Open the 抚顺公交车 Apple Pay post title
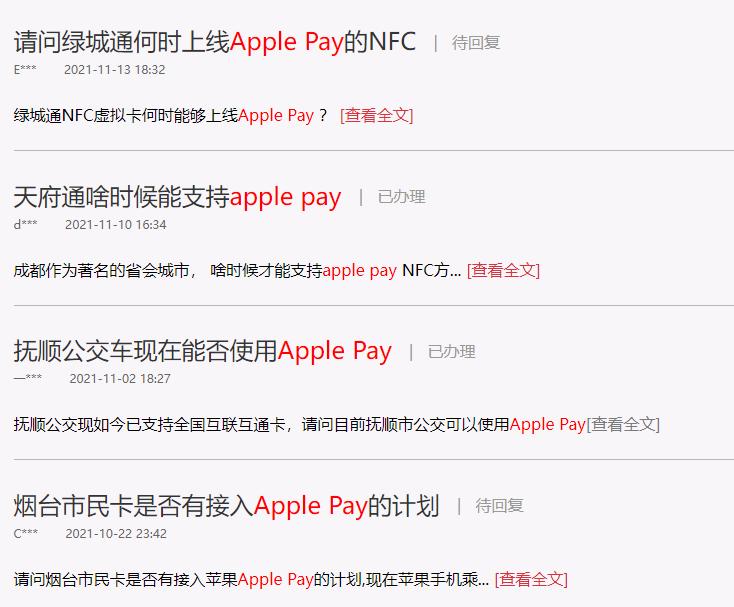This screenshot has height=607, width=734. 203,351
